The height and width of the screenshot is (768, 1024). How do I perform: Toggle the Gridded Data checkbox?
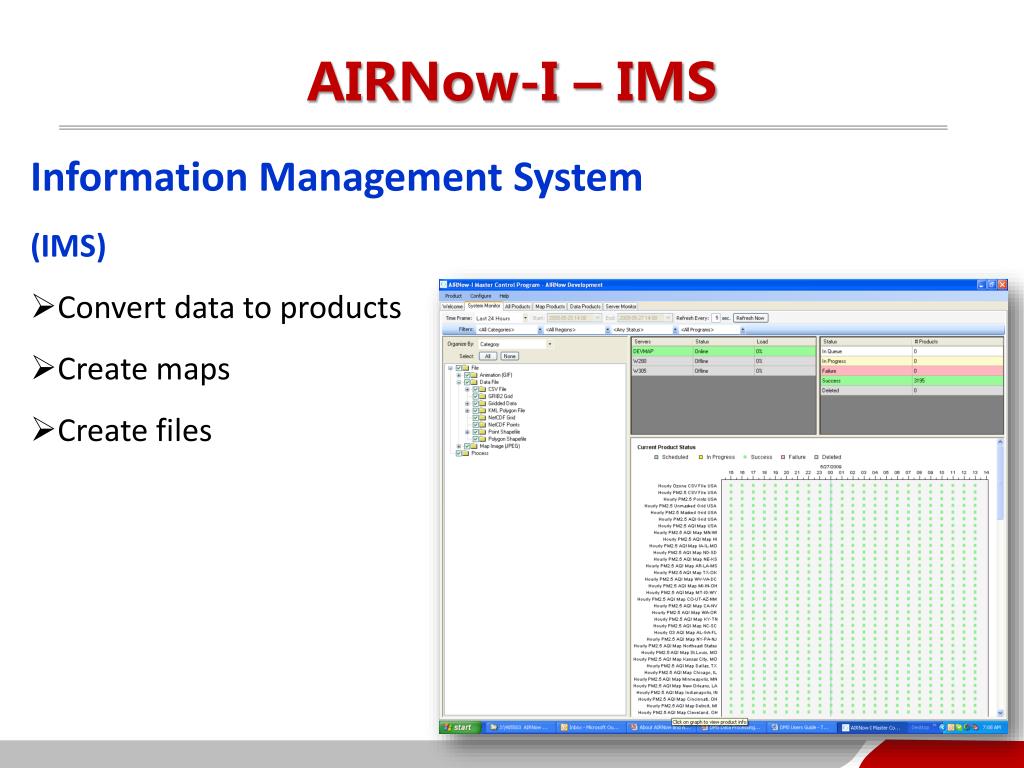[476, 404]
